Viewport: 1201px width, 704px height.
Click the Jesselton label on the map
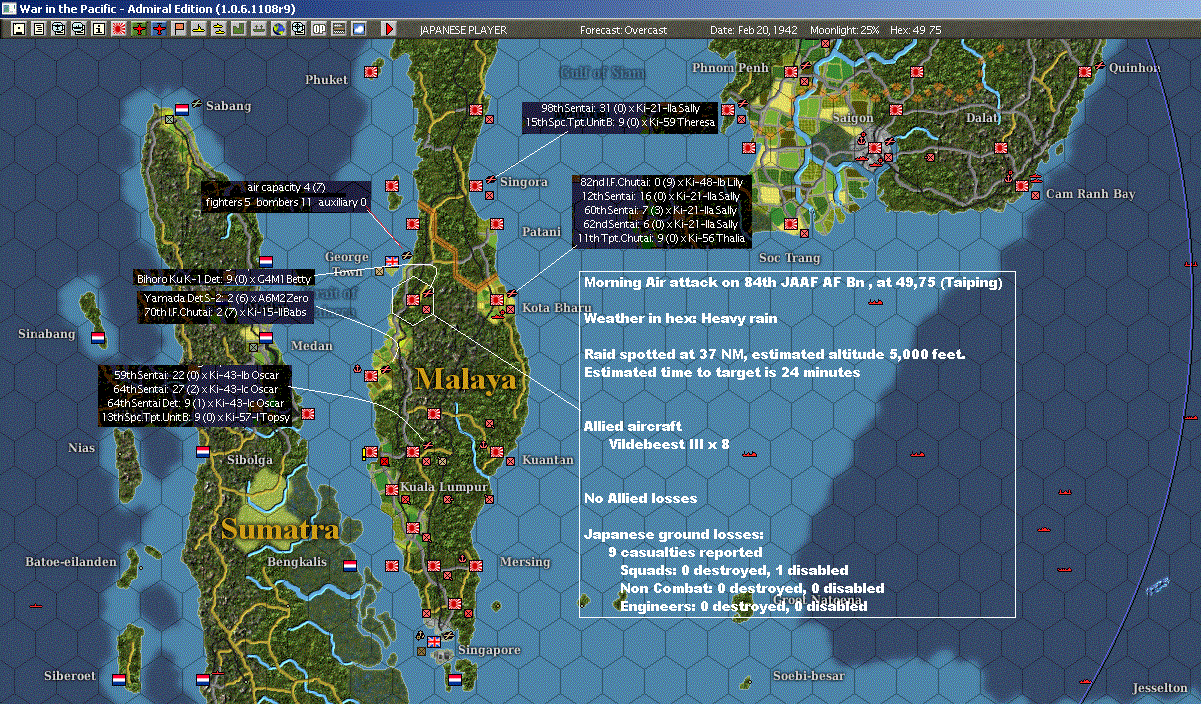pos(1160,689)
